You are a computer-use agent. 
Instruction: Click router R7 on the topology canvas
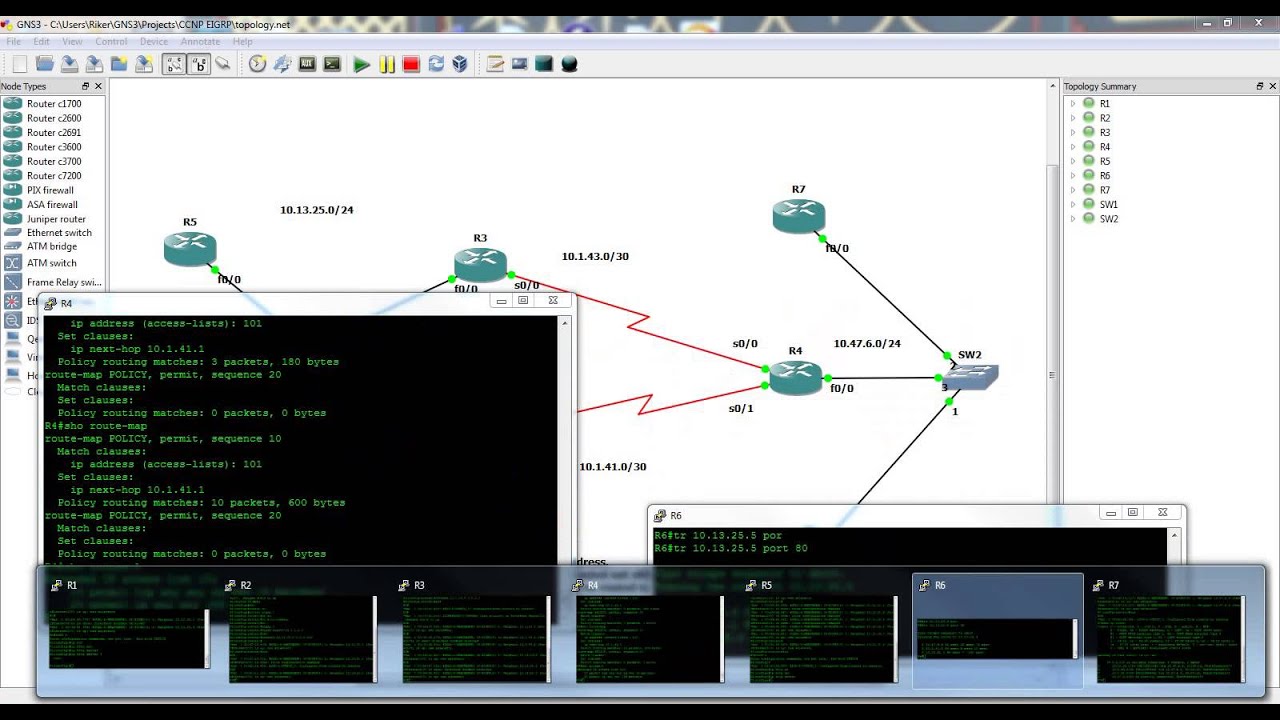(798, 215)
